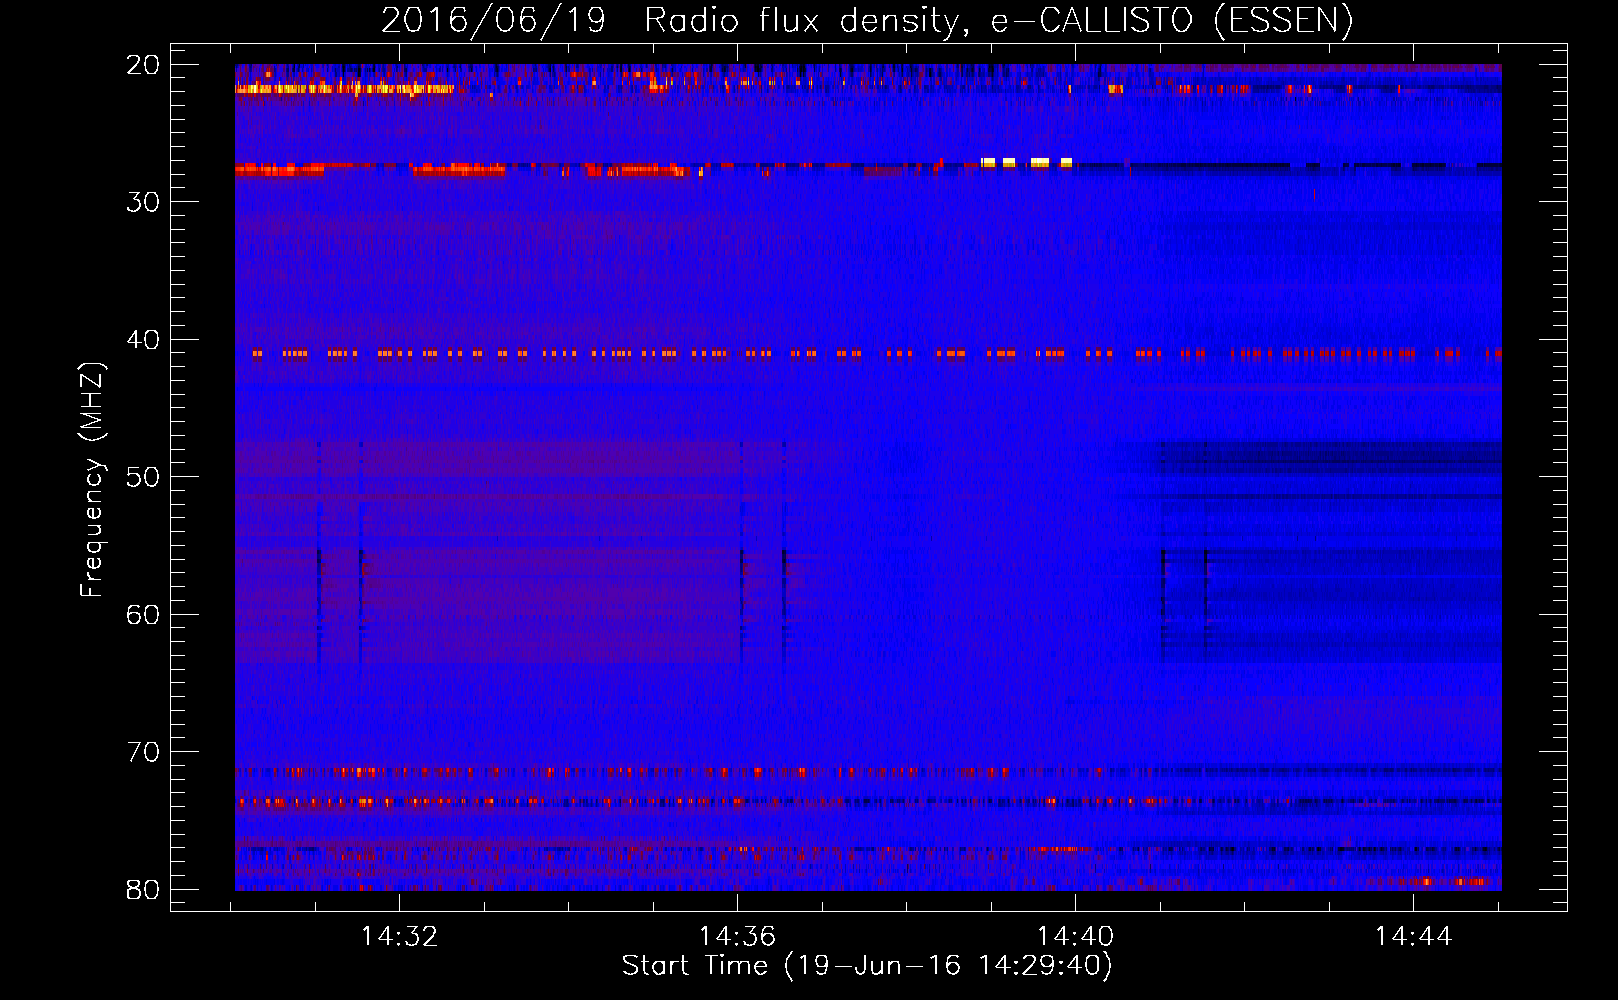Click the frequency tick label '60'
Image resolution: width=1618 pixels, height=1000 pixels.
[143, 615]
